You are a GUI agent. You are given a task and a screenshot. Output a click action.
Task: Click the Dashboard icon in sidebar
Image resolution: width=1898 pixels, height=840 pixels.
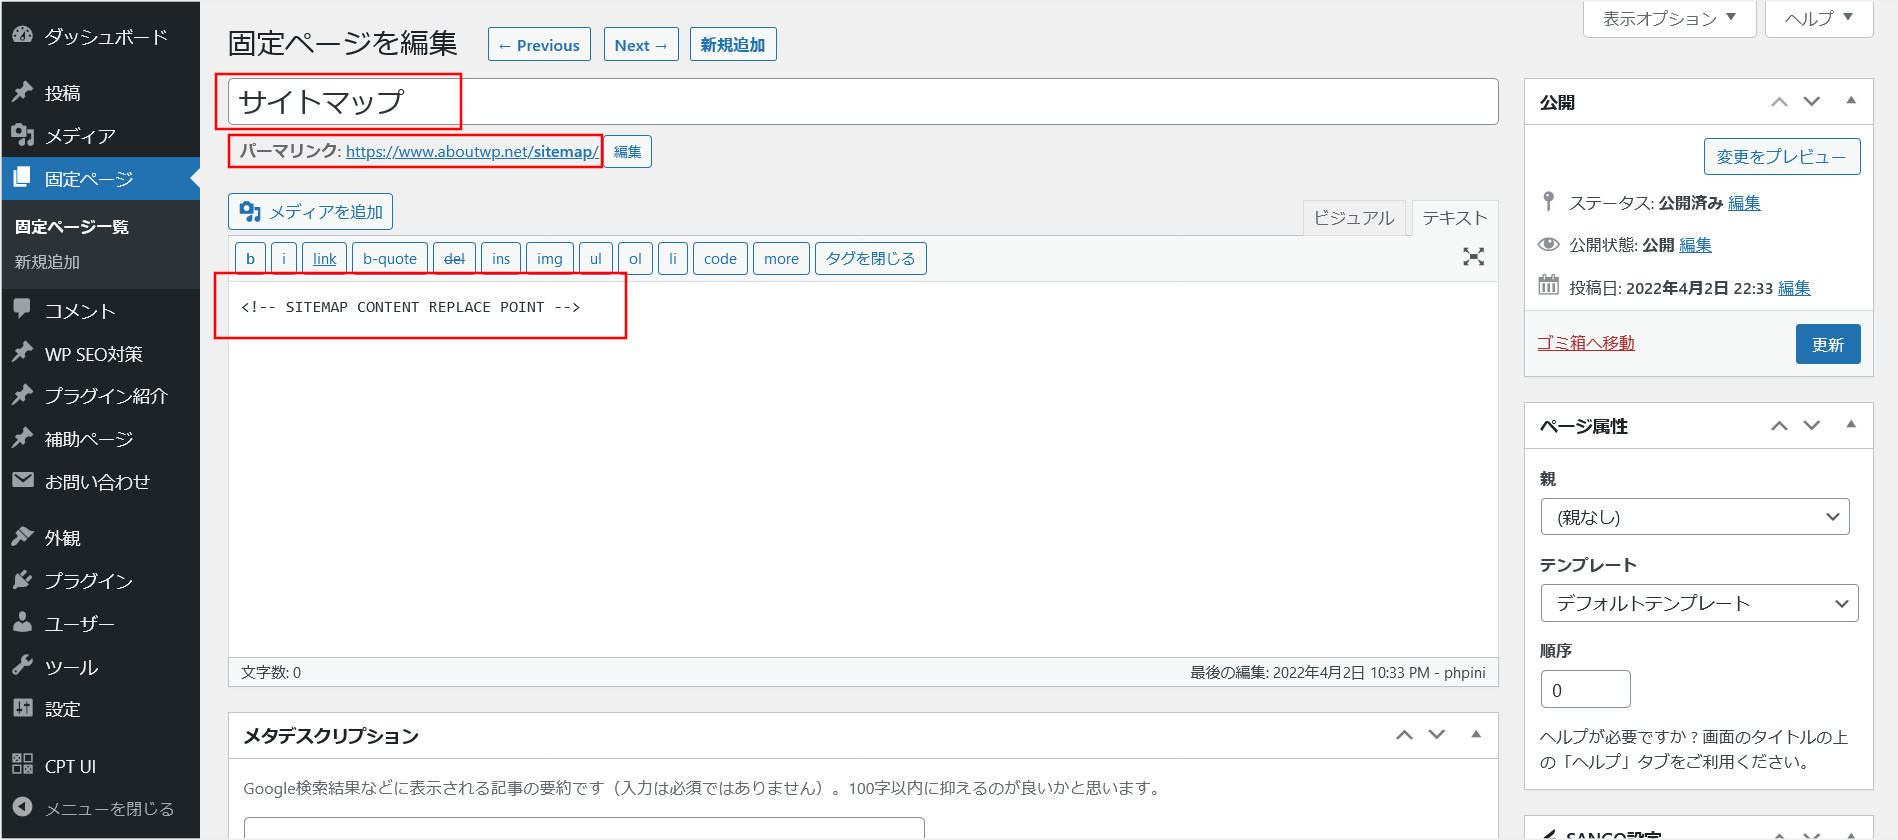coord(23,36)
